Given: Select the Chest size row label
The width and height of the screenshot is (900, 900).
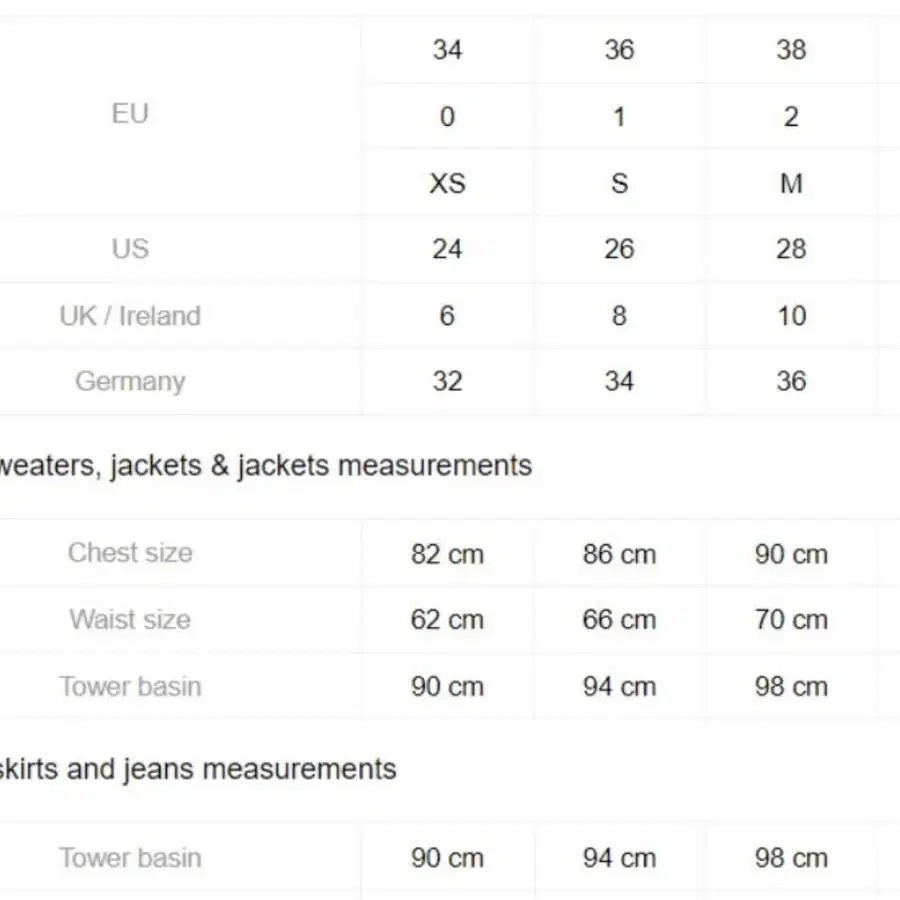Looking at the screenshot, I should pyautogui.click(x=130, y=553).
